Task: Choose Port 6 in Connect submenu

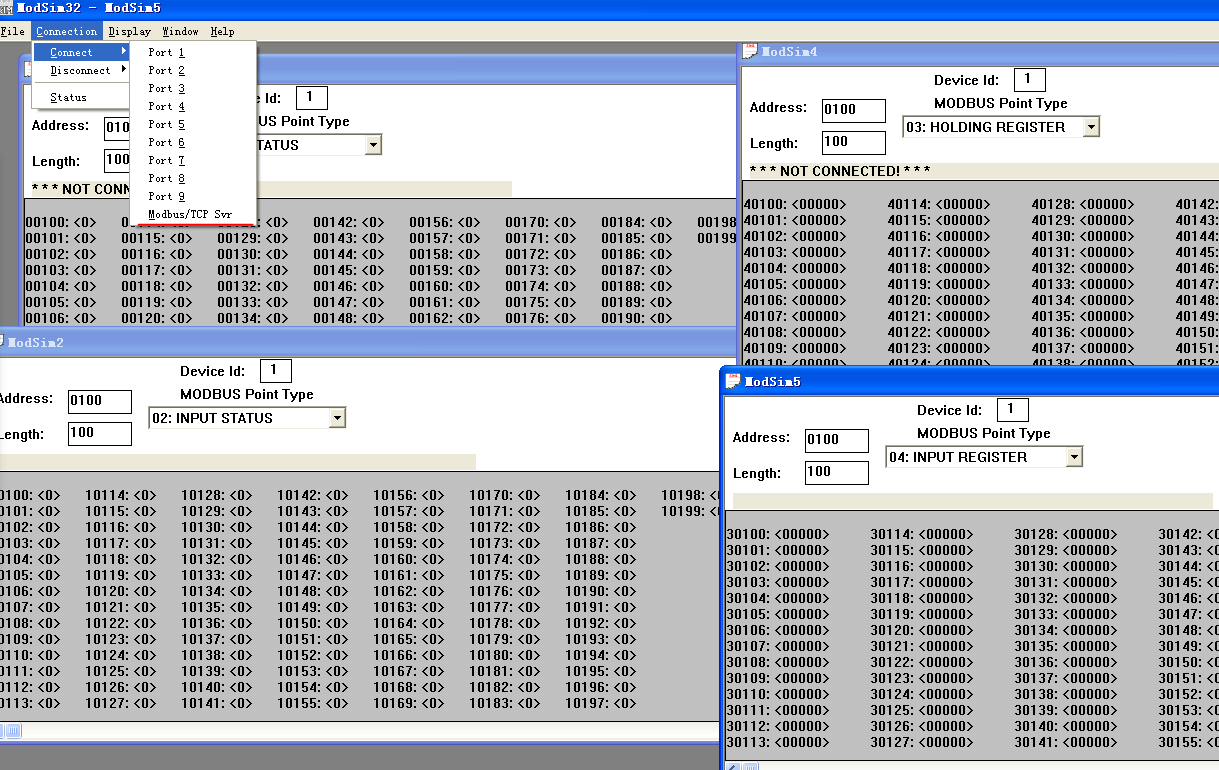Action: click(193, 142)
